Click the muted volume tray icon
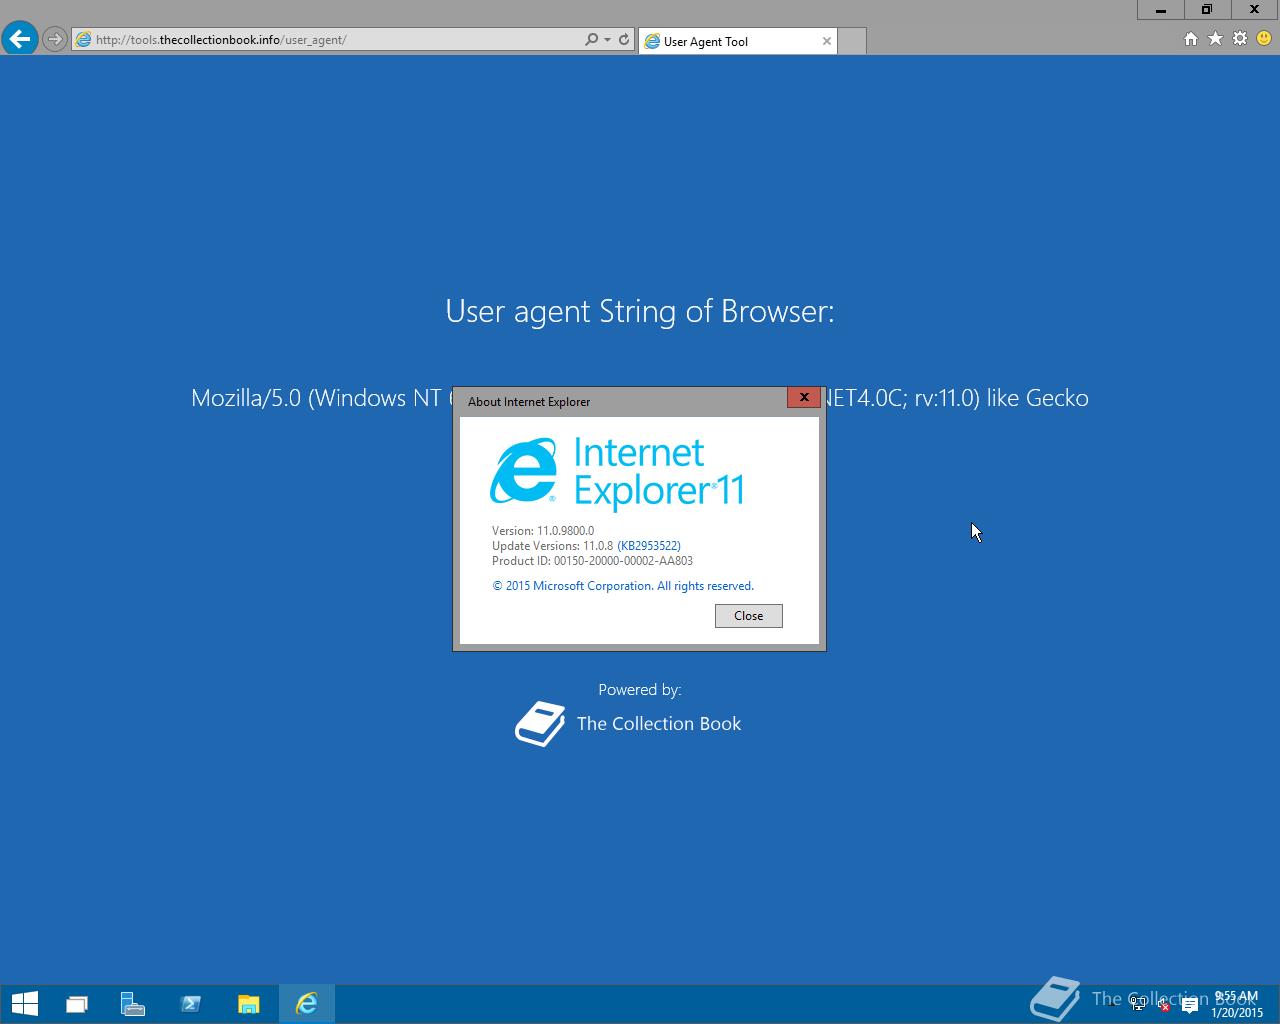Image resolution: width=1280 pixels, height=1024 pixels. [x=1163, y=1004]
